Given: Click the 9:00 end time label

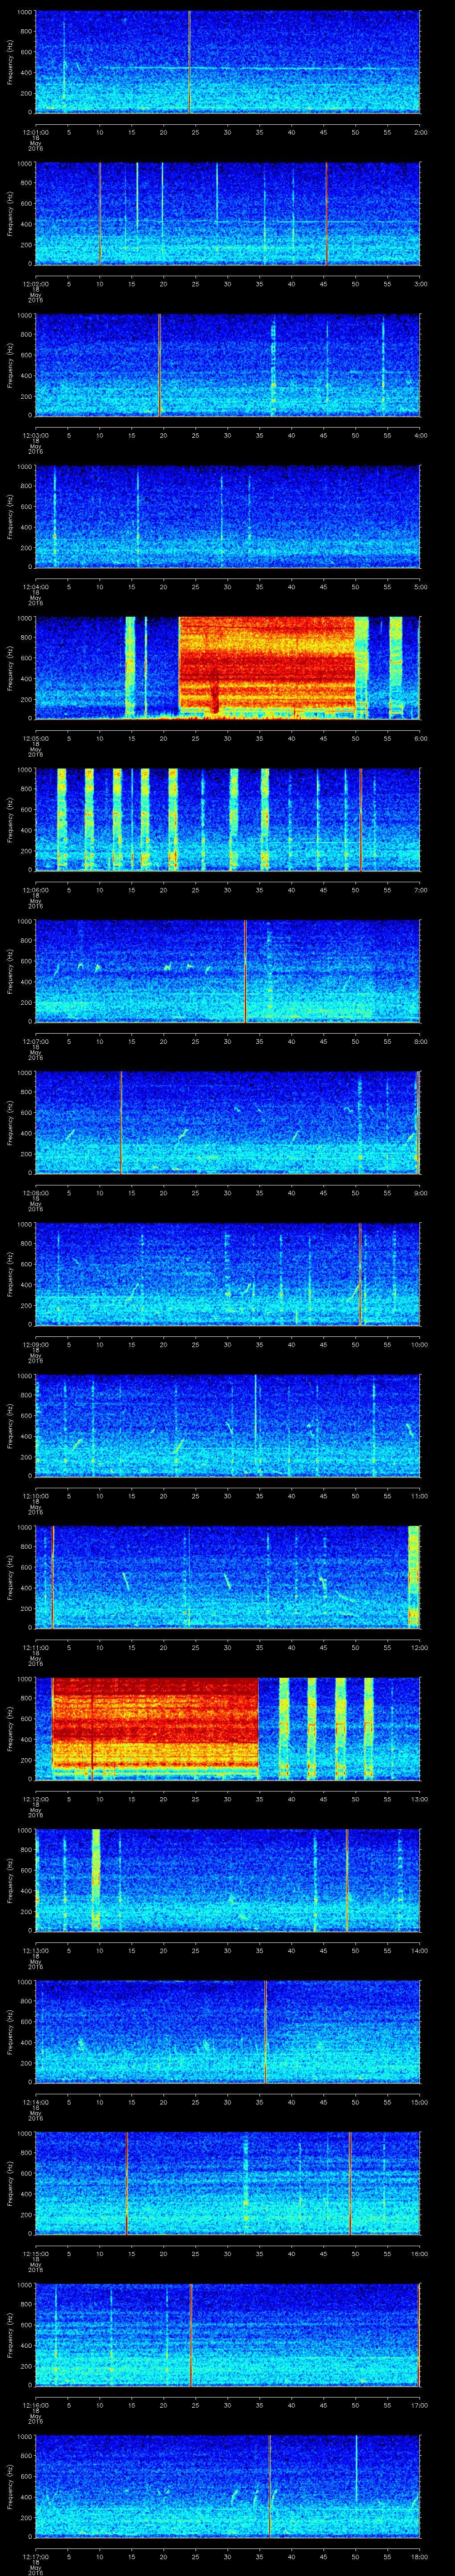Looking at the screenshot, I should click(420, 1193).
